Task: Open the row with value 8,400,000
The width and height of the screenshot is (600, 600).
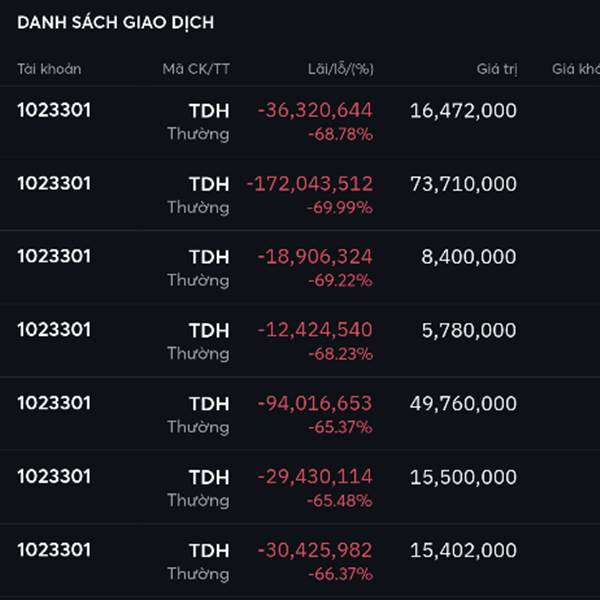Action: tap(300, 268)
